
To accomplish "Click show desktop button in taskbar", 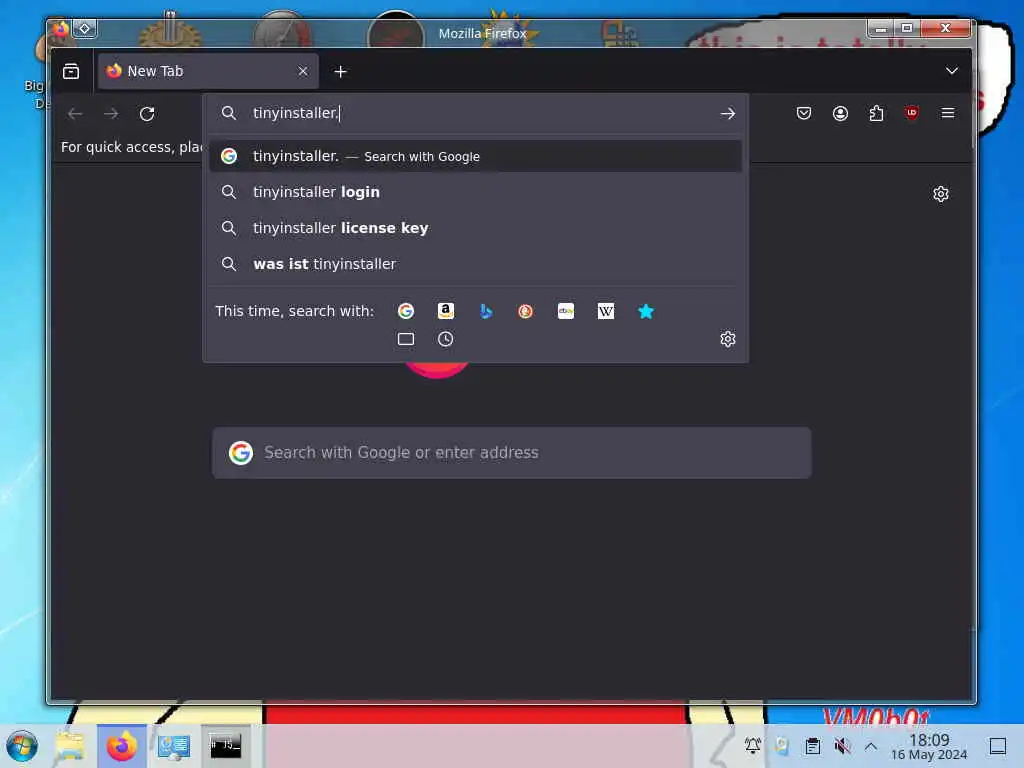I will click(997, 746).
